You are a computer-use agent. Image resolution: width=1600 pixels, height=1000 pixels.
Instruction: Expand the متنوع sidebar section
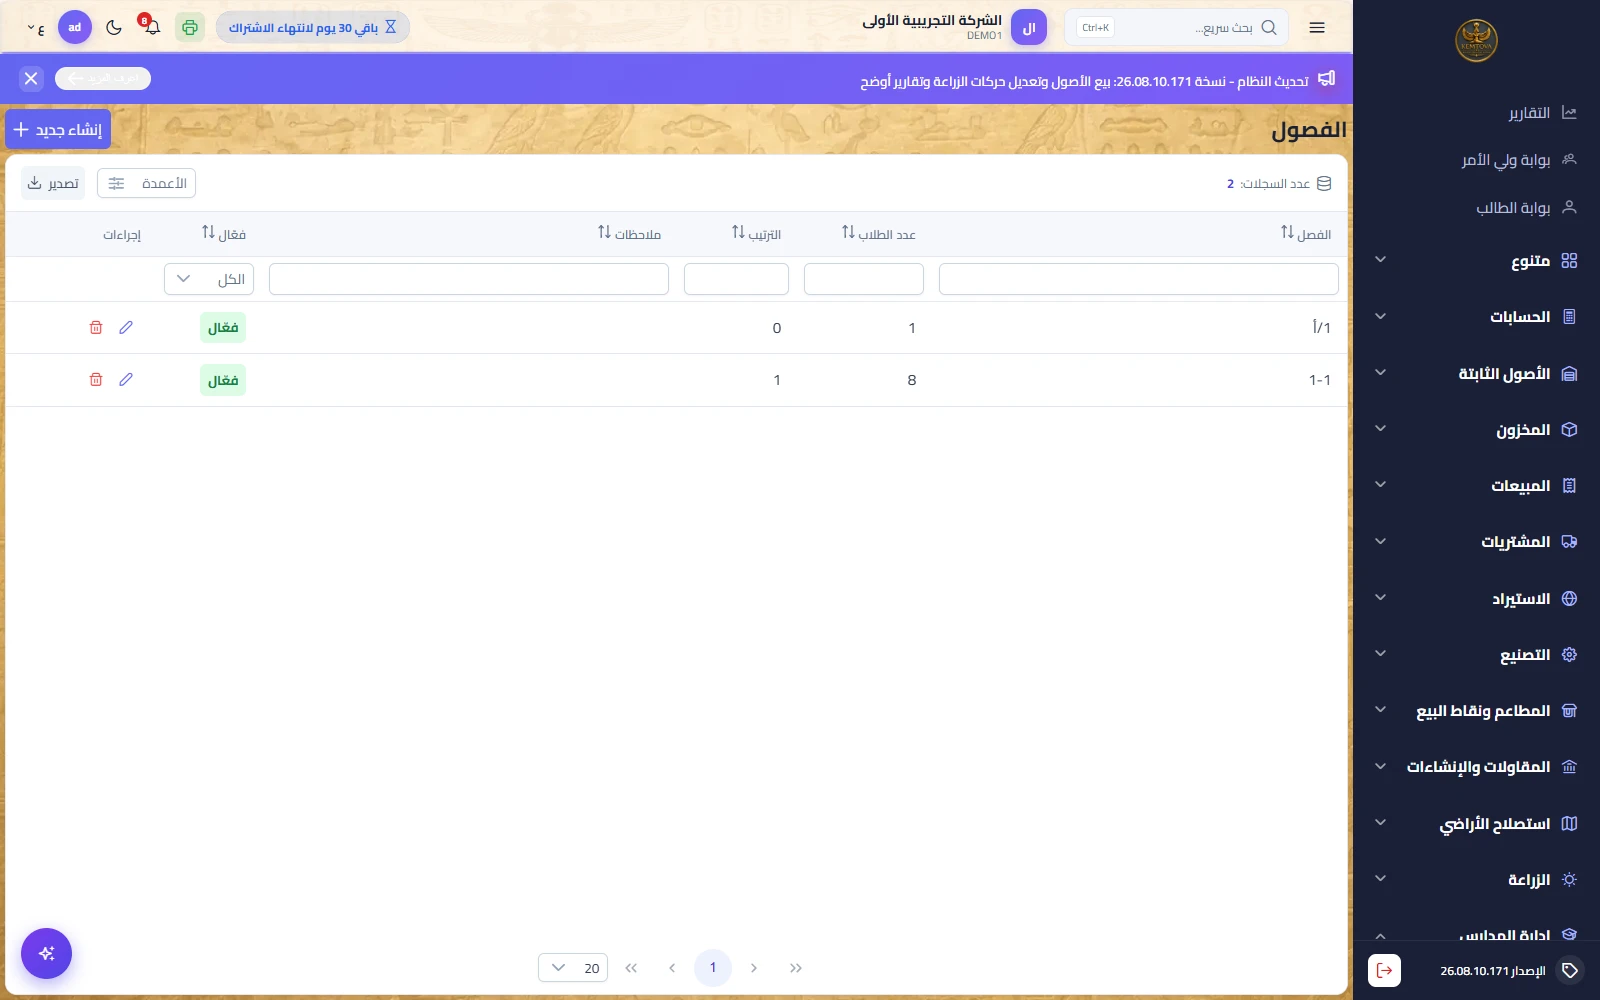pyautogui.click(x=1476, y=261)
